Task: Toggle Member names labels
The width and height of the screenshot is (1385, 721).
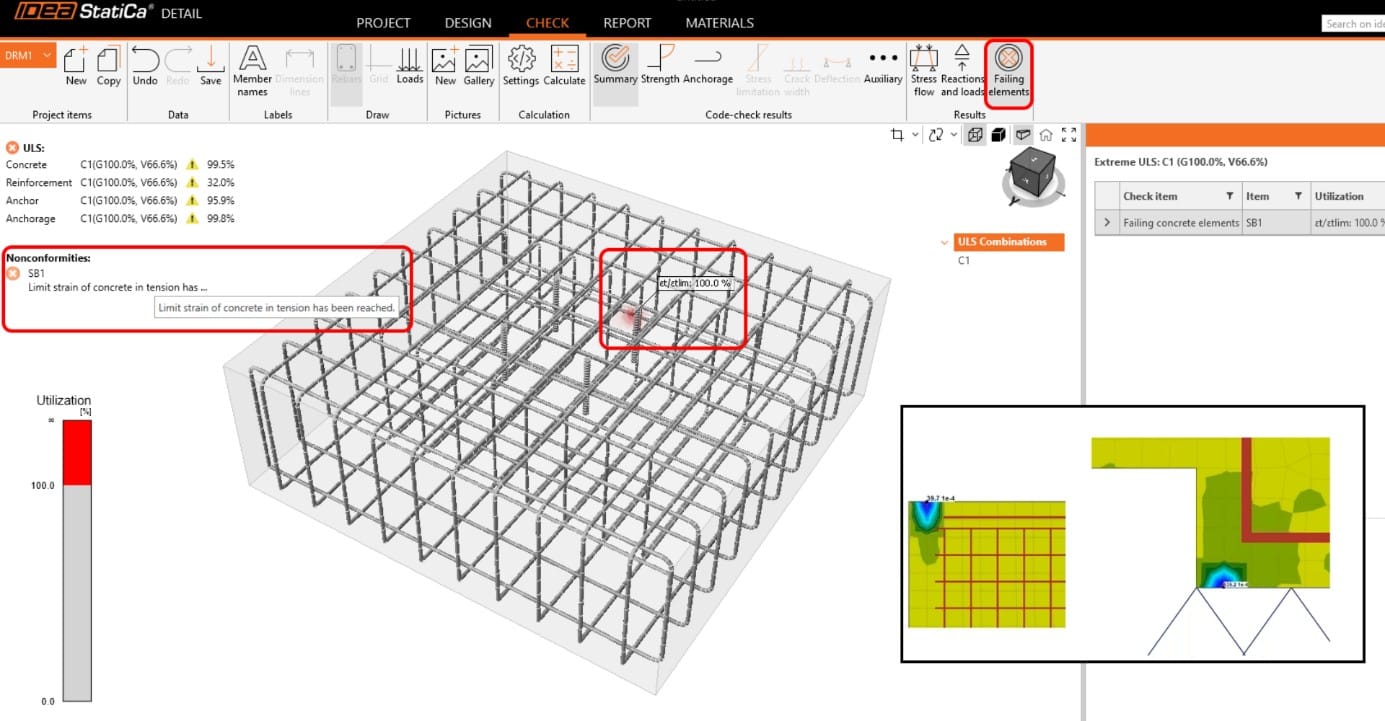Action: [x=252, y=72]
